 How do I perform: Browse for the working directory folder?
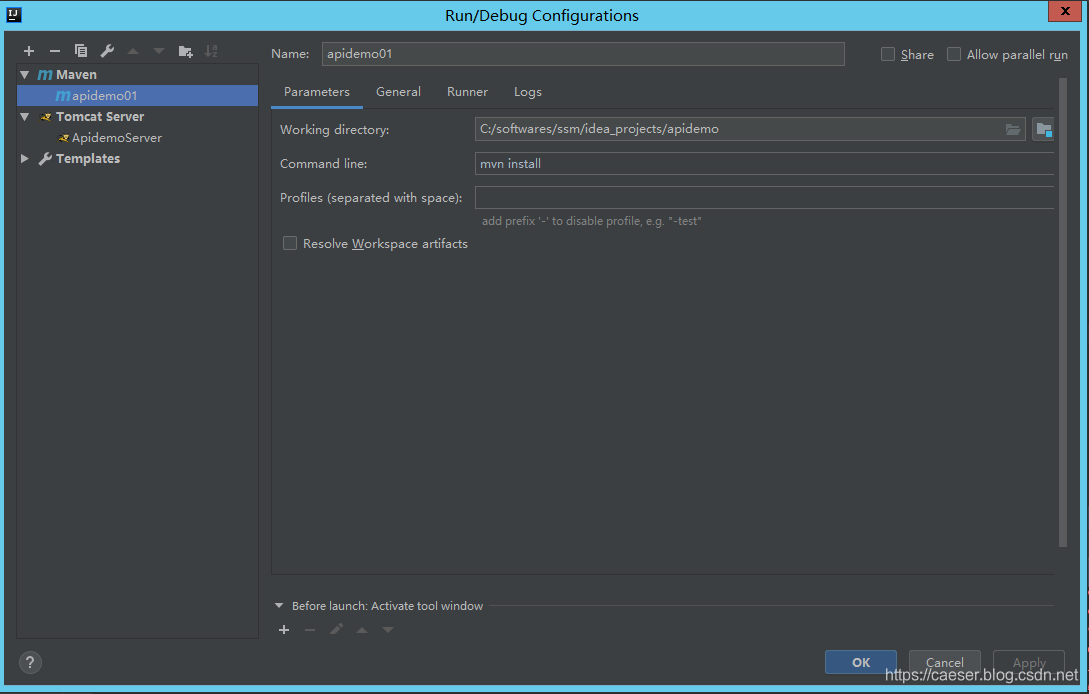click(x=1013, y=129)
